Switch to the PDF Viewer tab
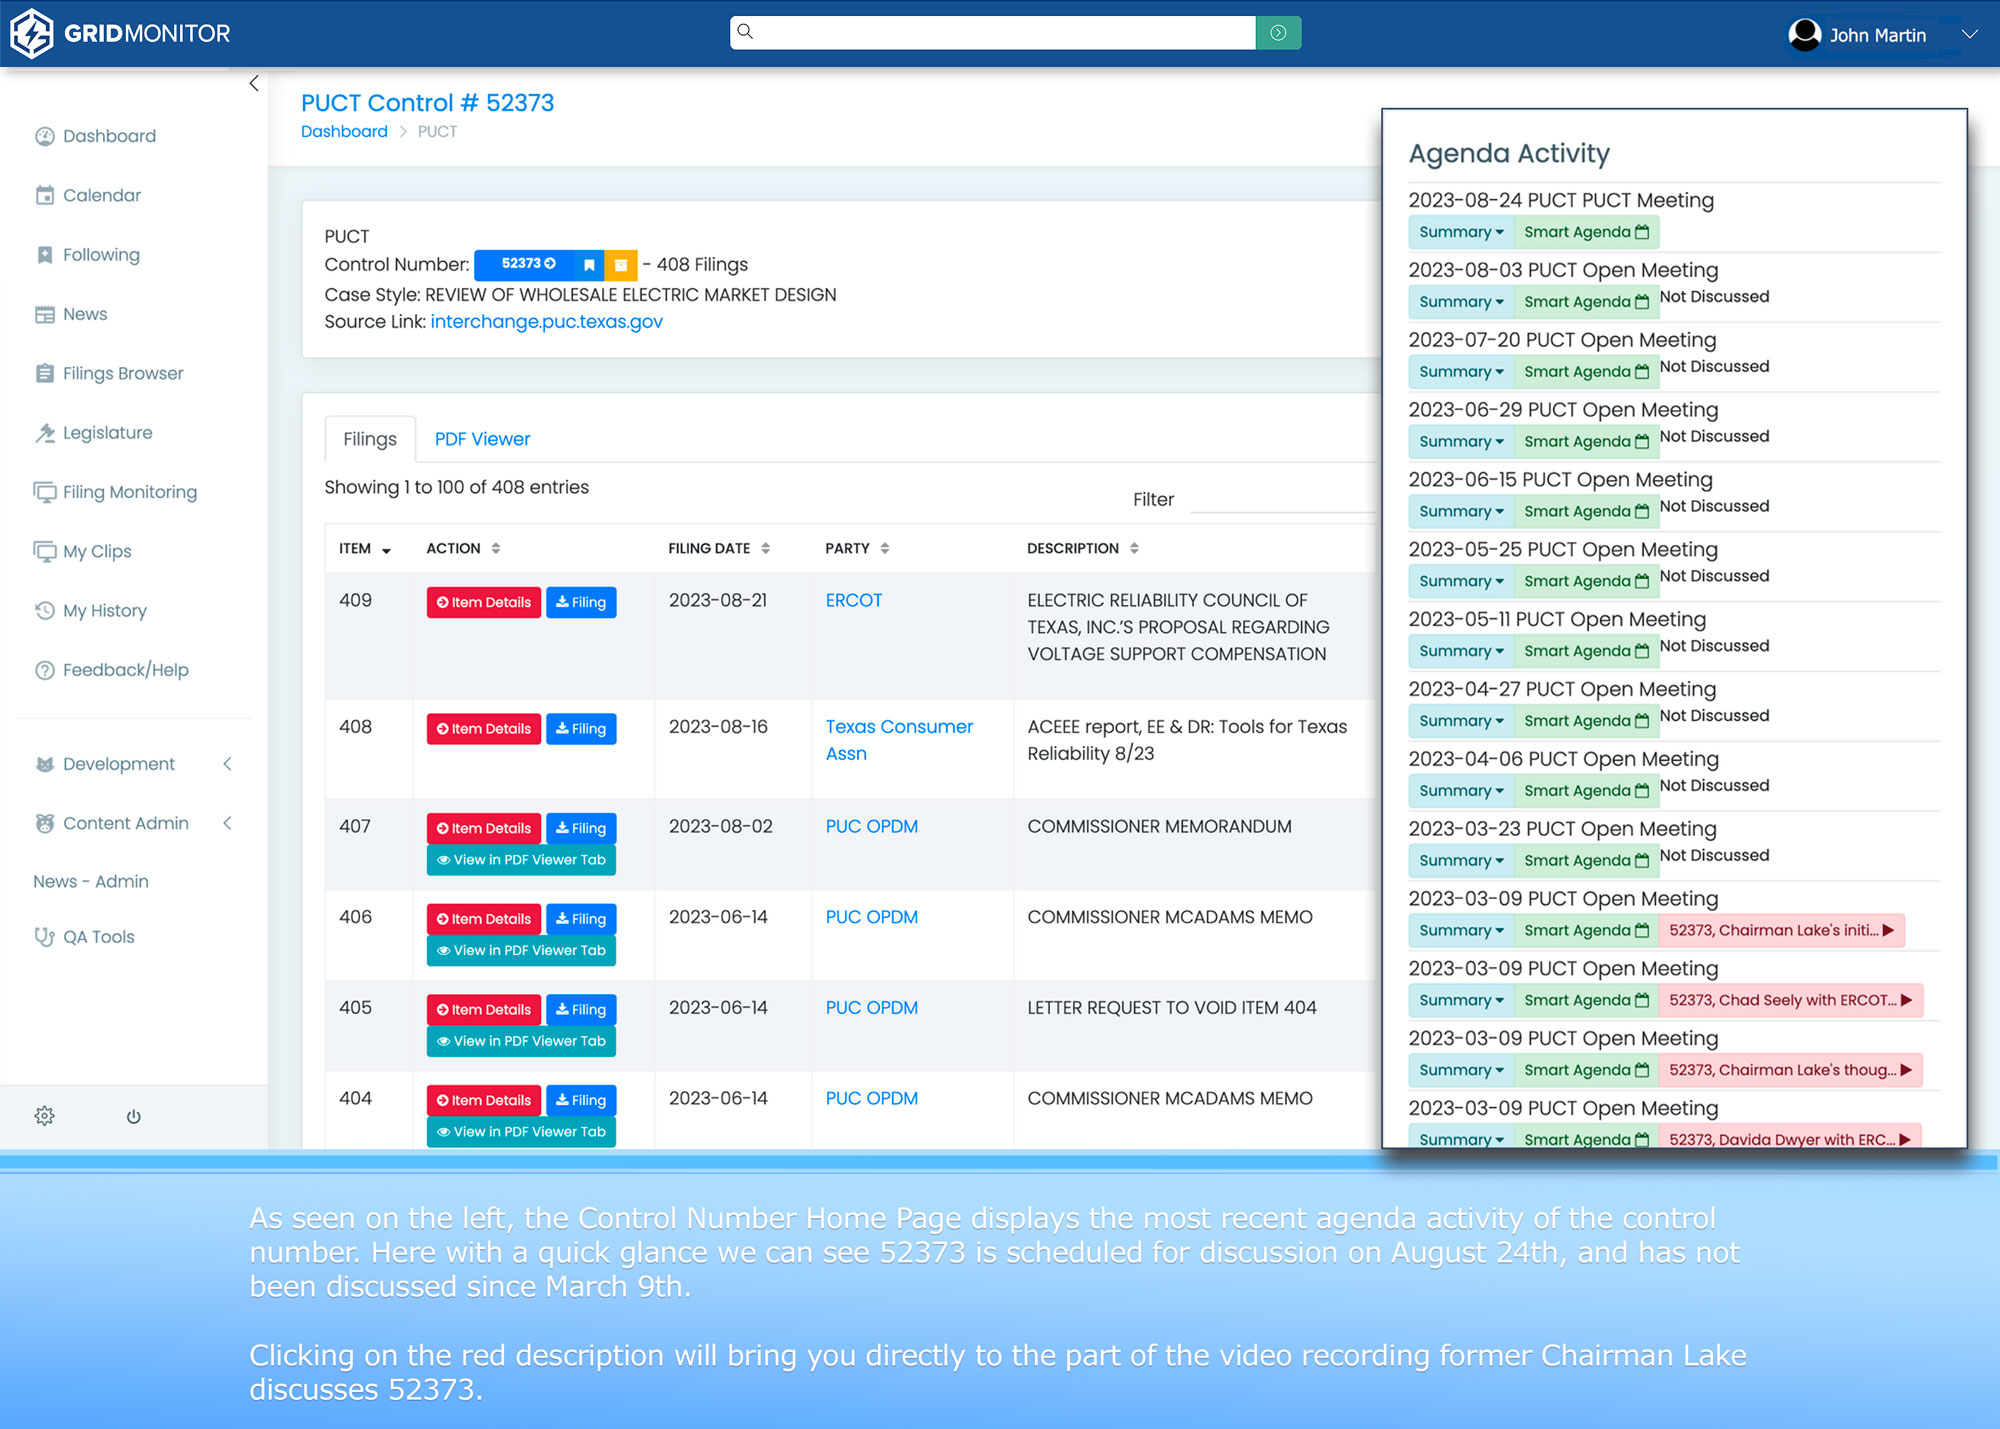The height and width of the screenshot is (1429, 2000). pyautogui.click(x=482, y=439)
